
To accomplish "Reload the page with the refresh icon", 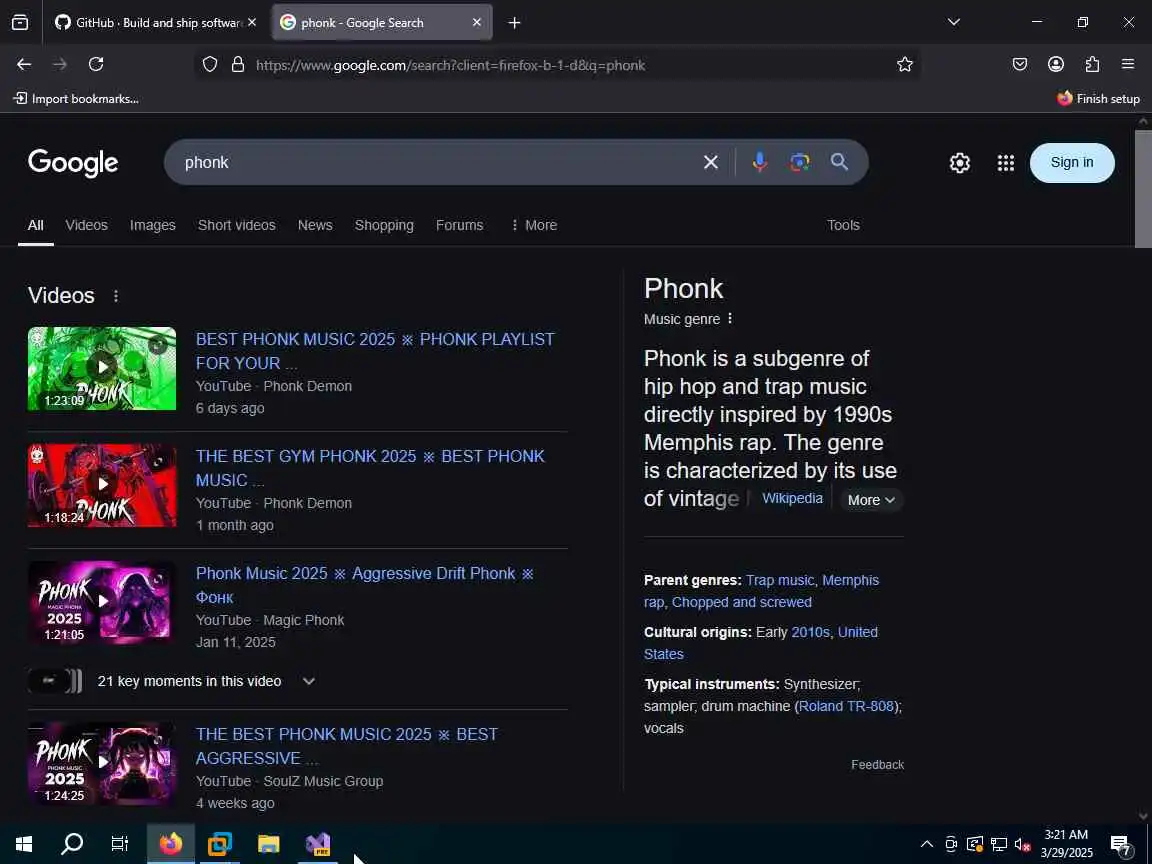I will pyautogui.click(x=96, y=65).
